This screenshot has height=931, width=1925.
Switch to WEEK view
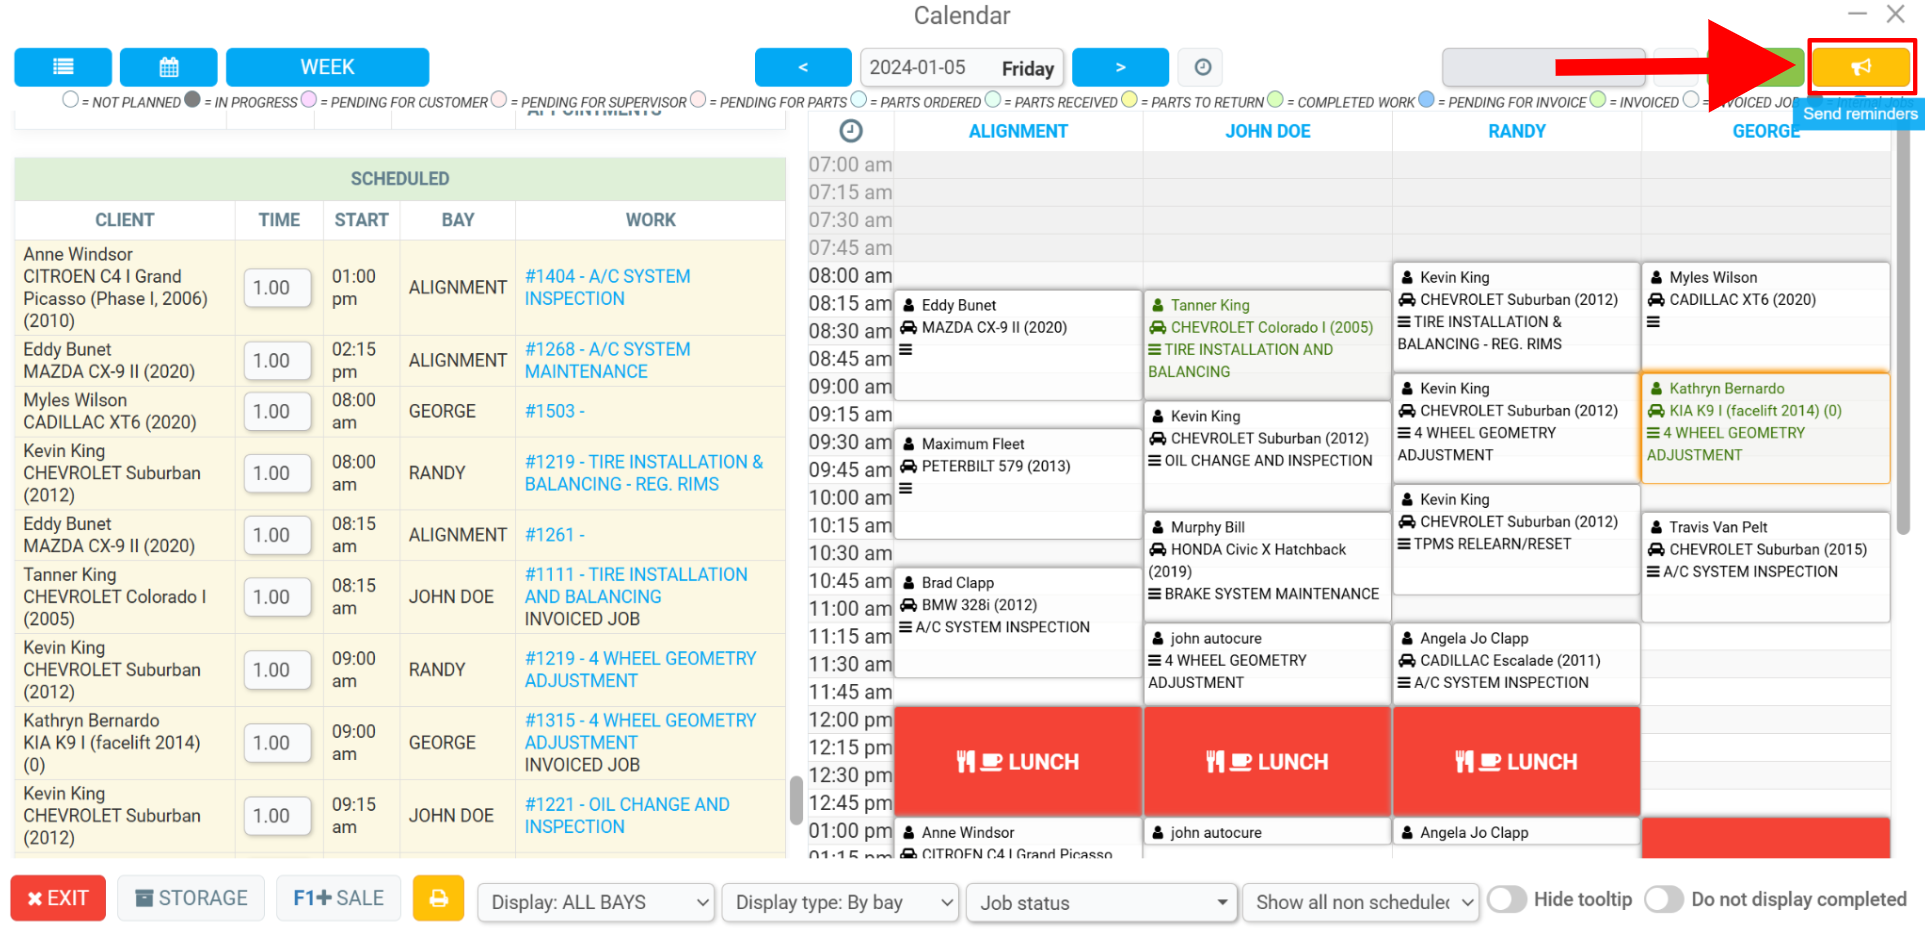[327, 67]
